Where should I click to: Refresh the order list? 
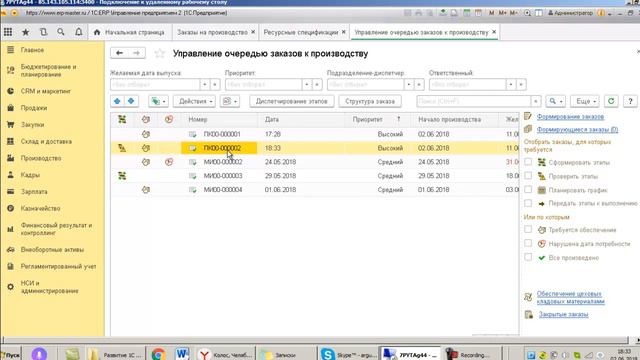pos(611,101)
